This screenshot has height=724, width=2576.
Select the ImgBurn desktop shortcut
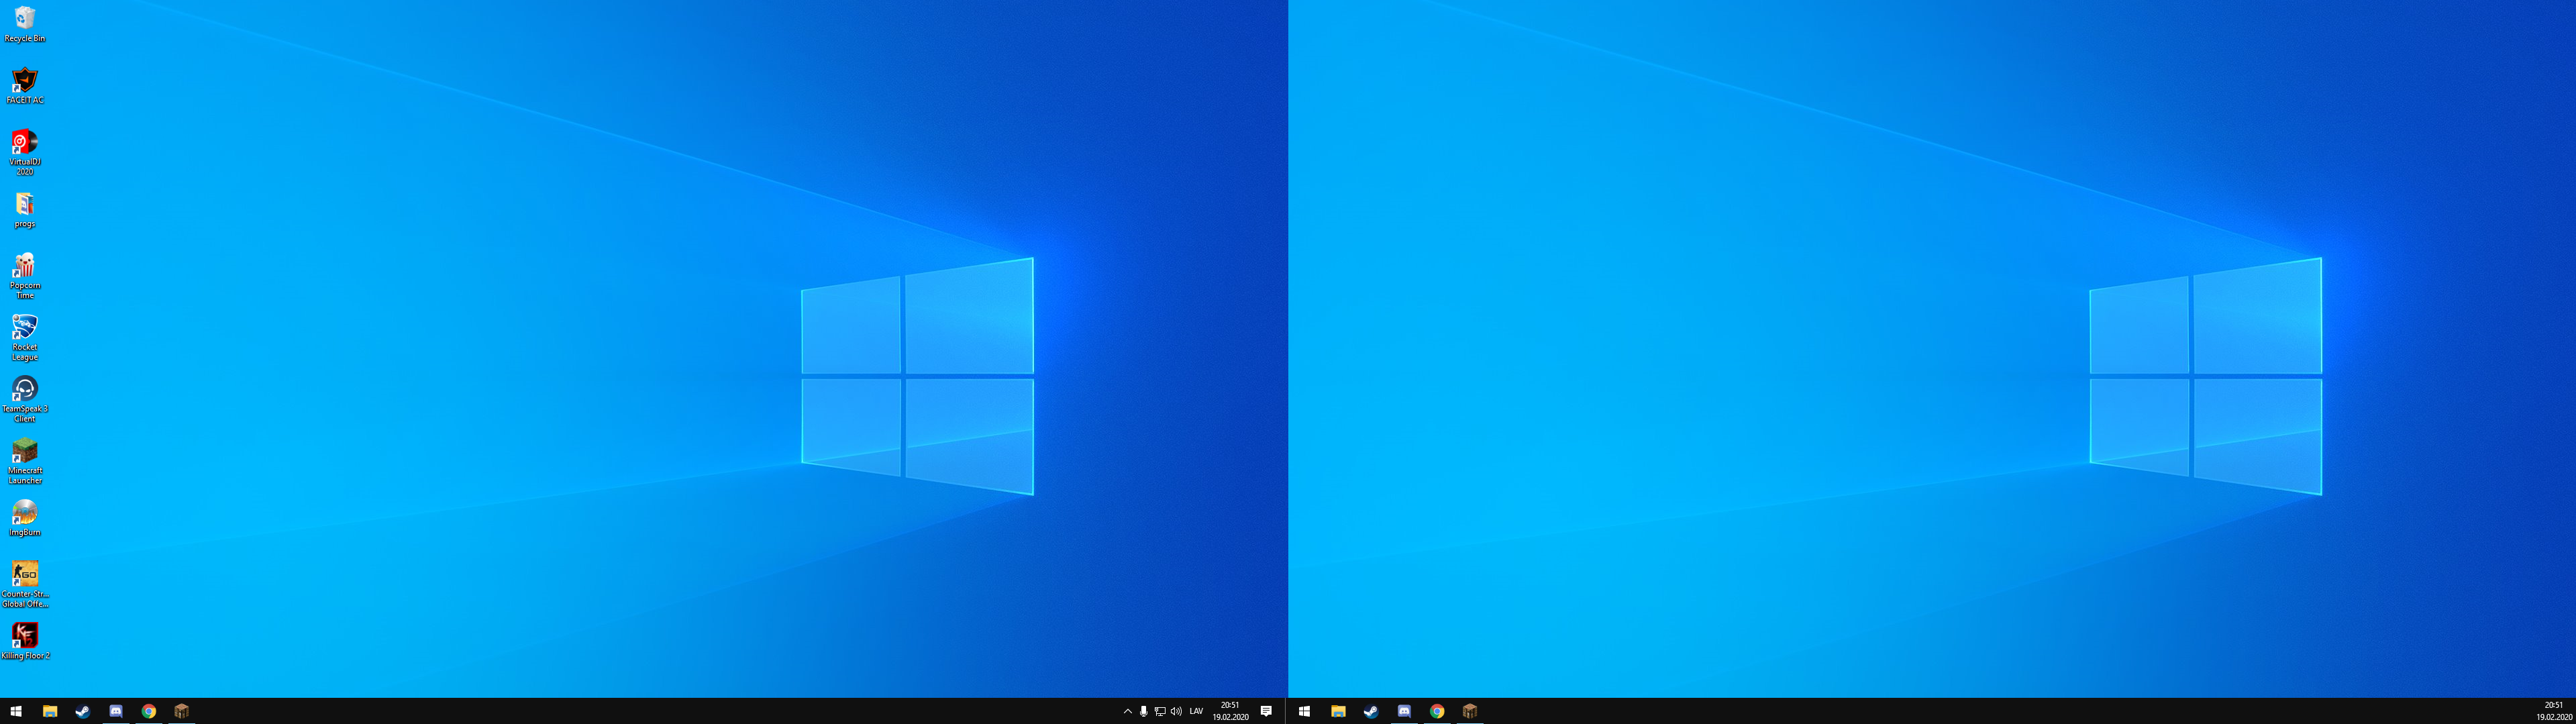(25, 518)
